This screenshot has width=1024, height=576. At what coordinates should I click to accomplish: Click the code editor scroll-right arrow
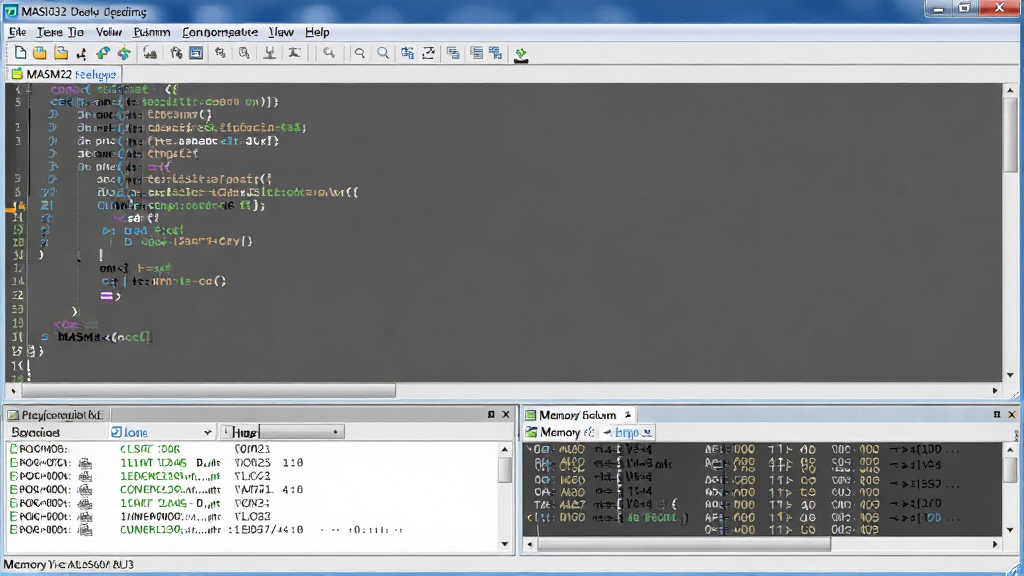[x=995, y=391]
